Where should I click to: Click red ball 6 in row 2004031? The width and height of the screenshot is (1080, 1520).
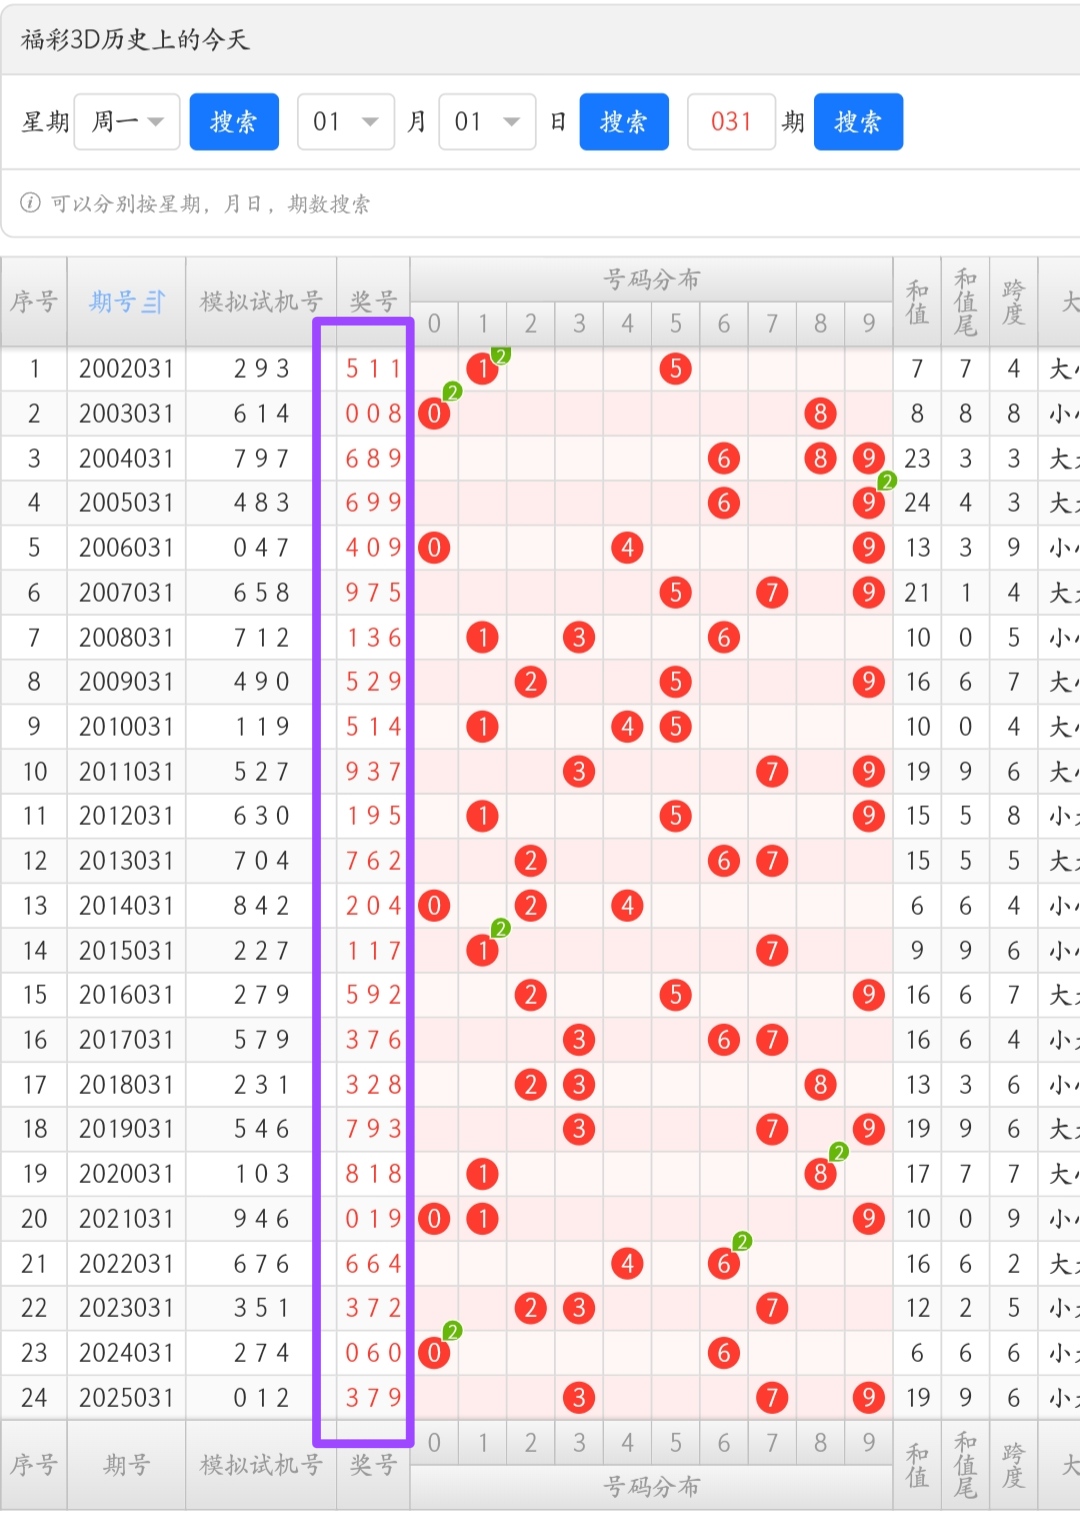pos(724,459)
